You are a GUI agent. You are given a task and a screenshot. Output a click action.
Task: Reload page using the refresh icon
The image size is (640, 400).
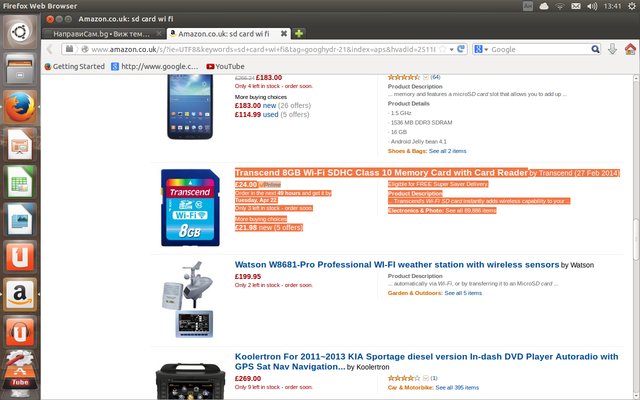pyautogui.click(x=461, y=49)
